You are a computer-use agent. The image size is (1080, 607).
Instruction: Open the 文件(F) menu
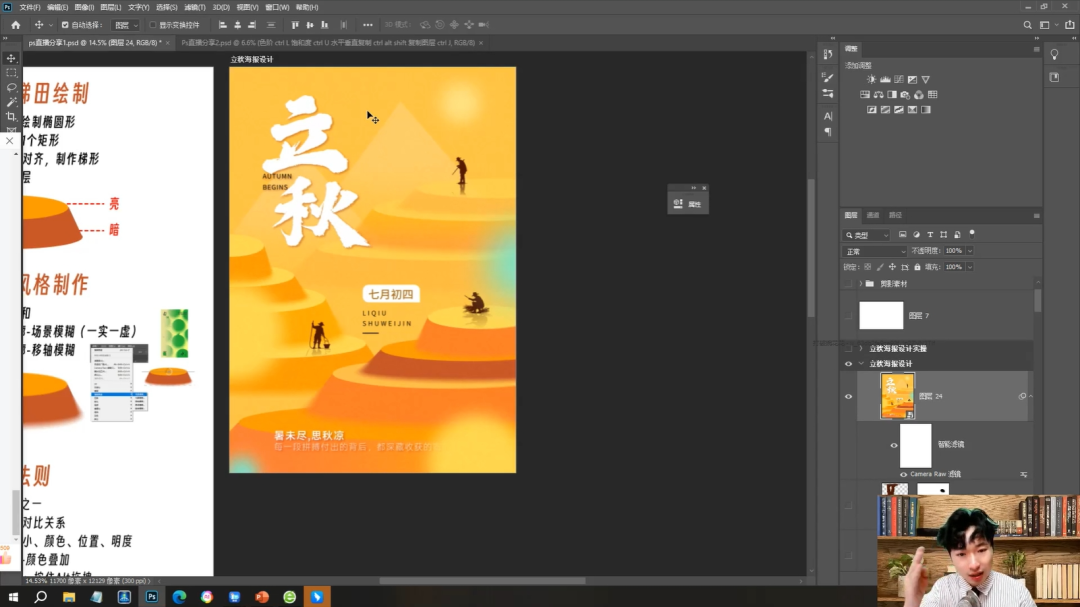pyautogui.click(x=30, y=7)
